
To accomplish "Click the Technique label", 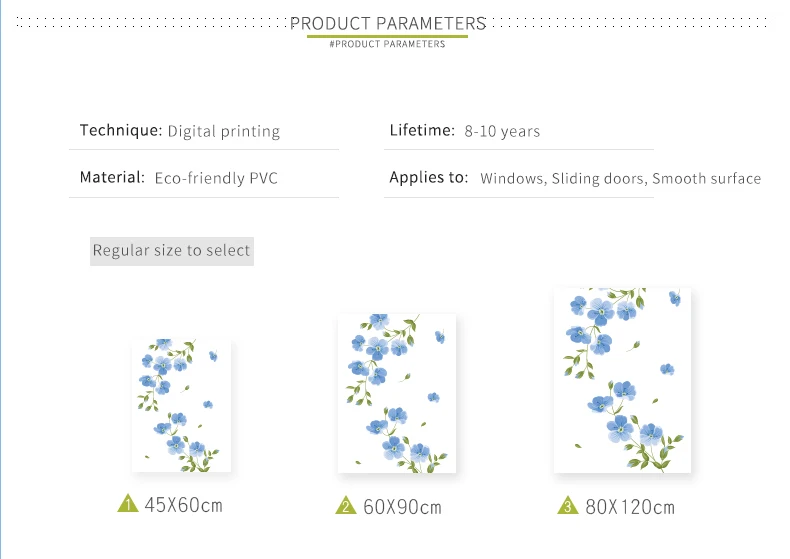I will tap(121, 130).
